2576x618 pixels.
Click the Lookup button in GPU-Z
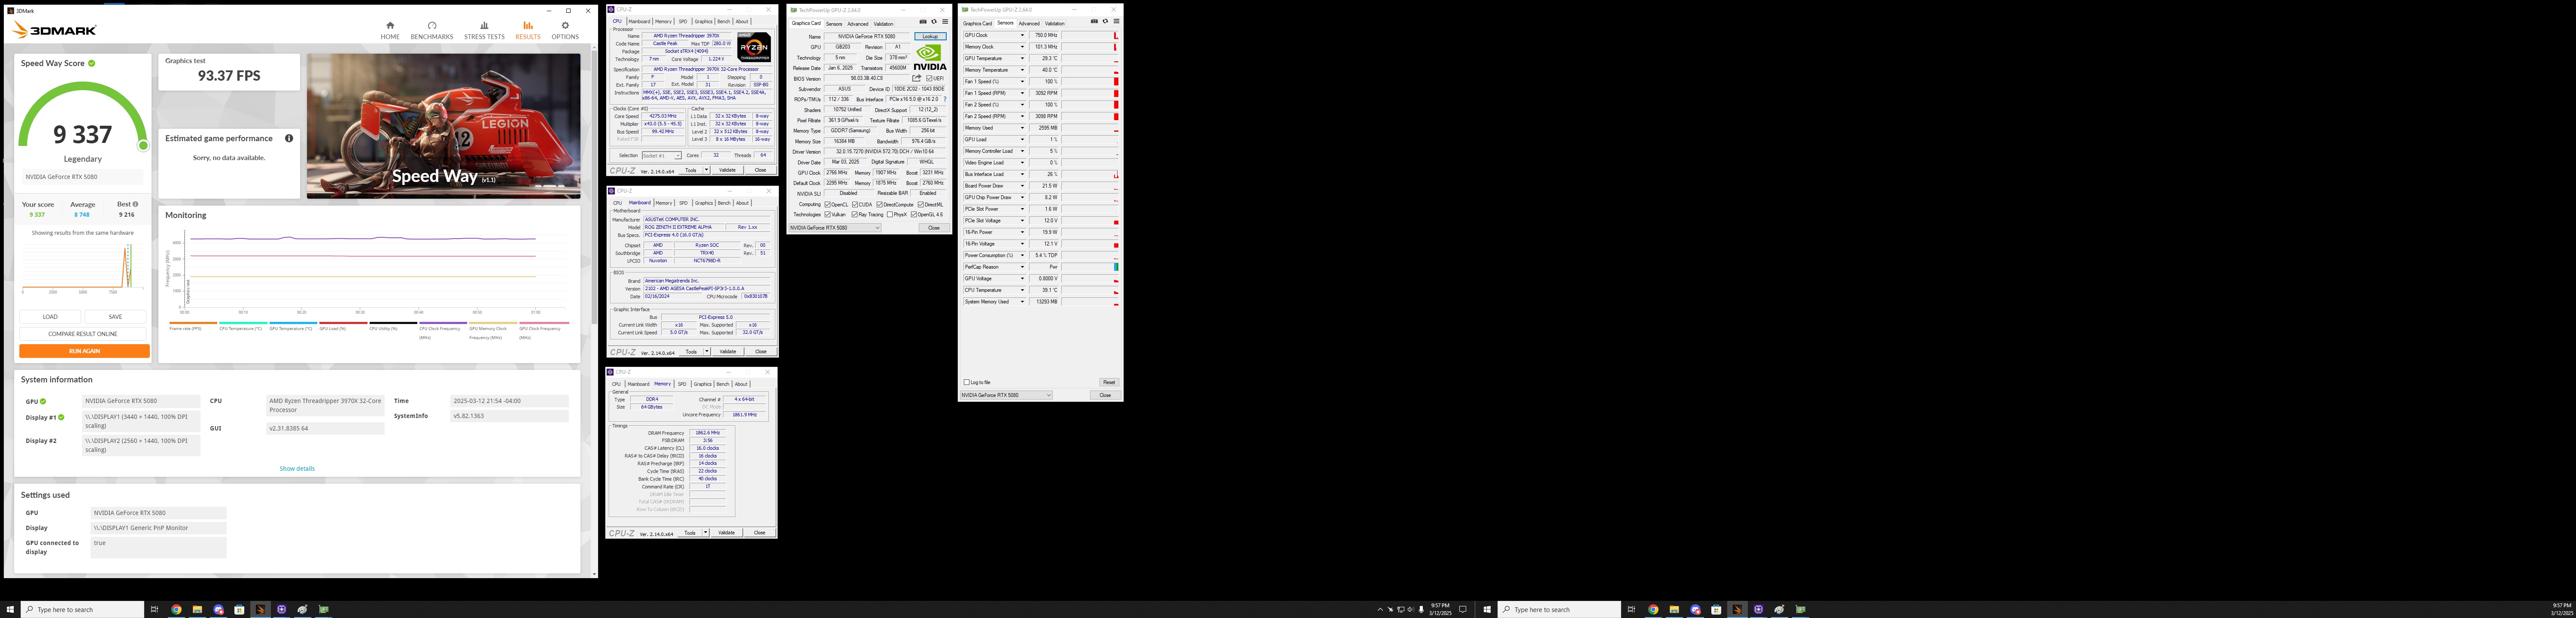930,36
